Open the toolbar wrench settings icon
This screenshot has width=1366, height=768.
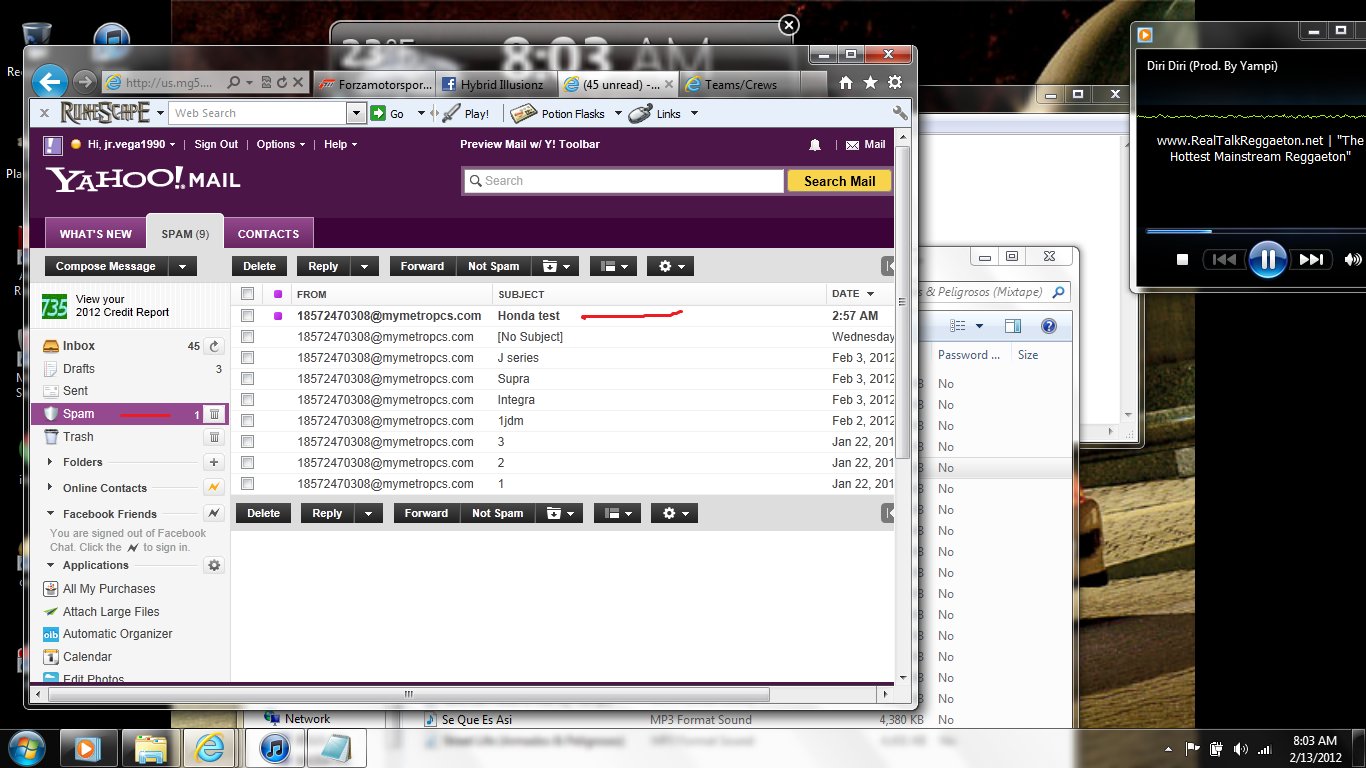[900, 113]
